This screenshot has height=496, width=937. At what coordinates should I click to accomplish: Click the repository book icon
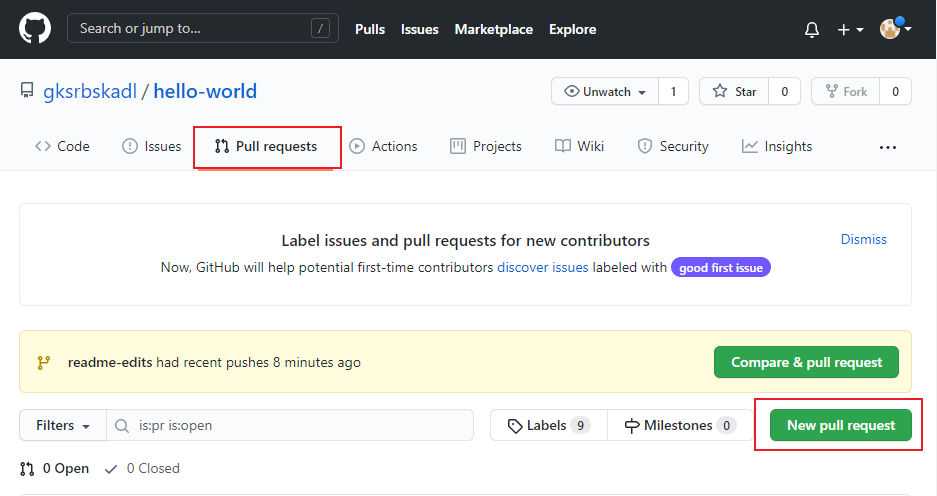27,90
